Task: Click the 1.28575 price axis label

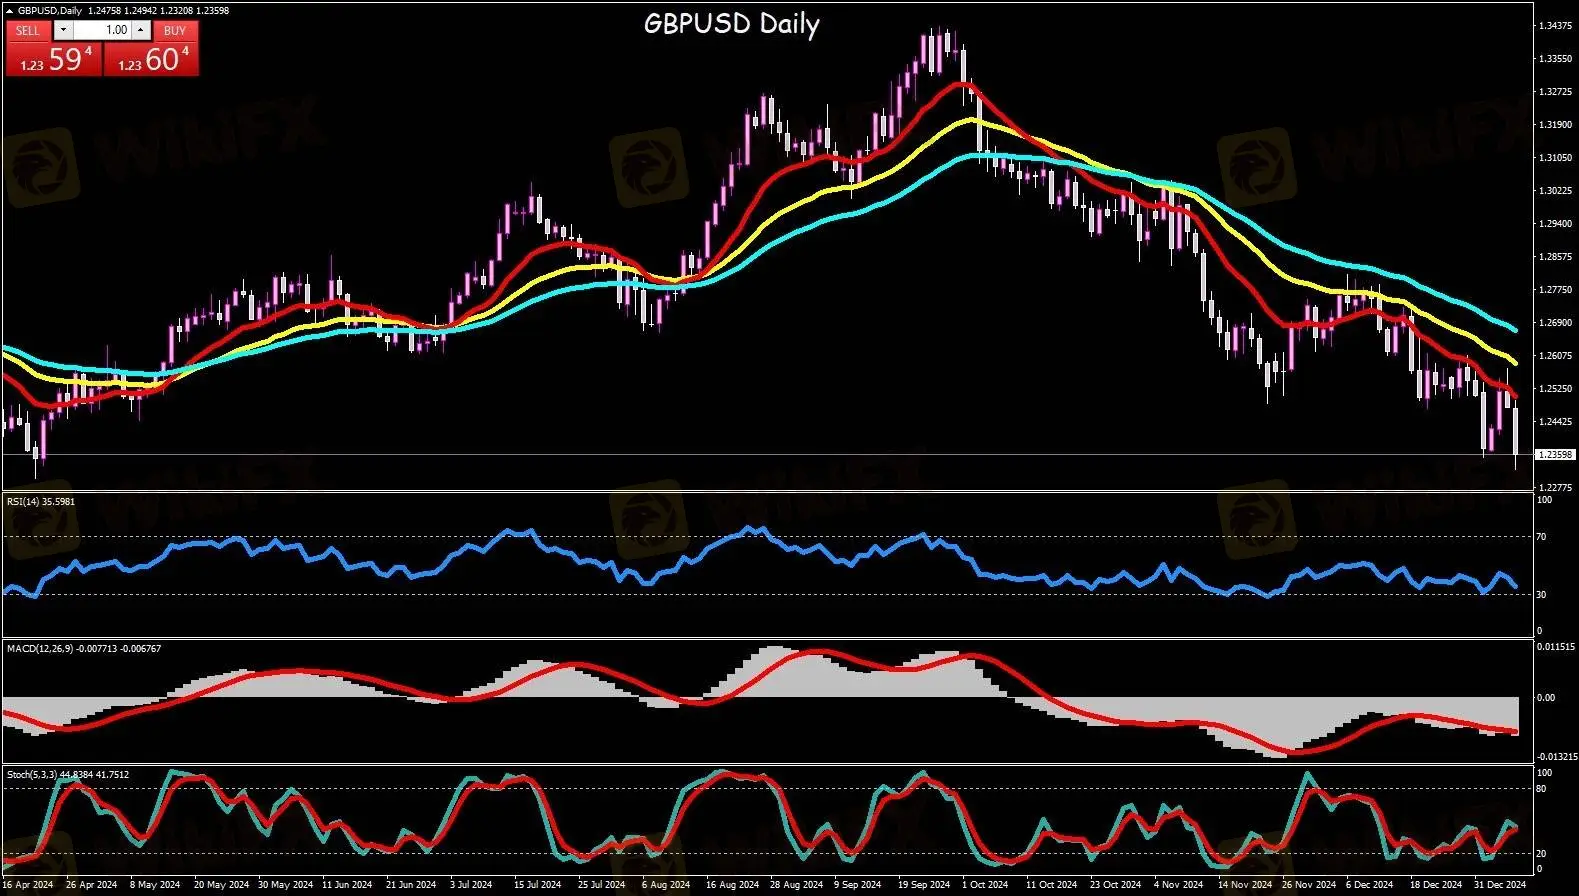Action: click(1554, 257)
